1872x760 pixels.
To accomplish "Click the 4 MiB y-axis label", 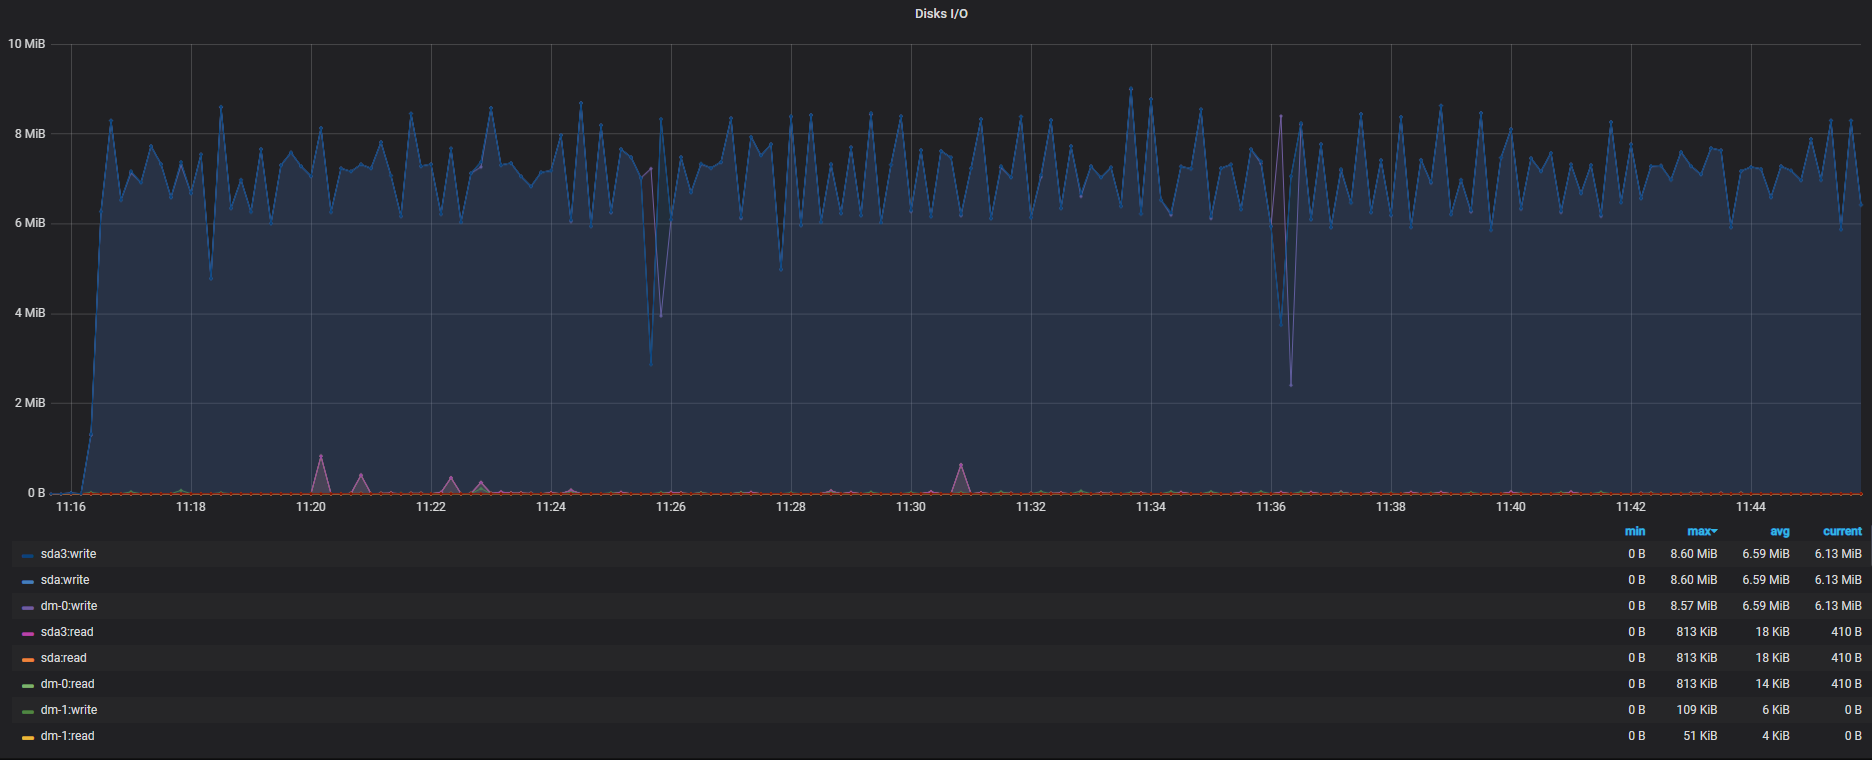I will pyautogui.click(x=30, y=313).
